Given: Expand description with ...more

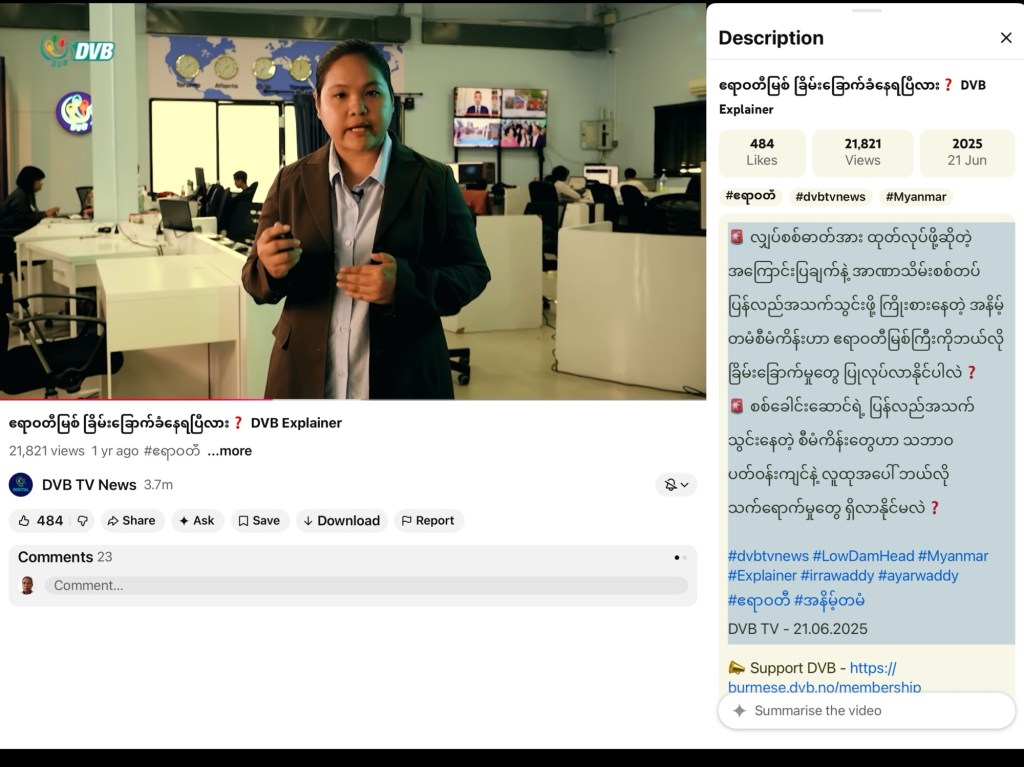Looking at the screenshot, I should coord(229,451).
